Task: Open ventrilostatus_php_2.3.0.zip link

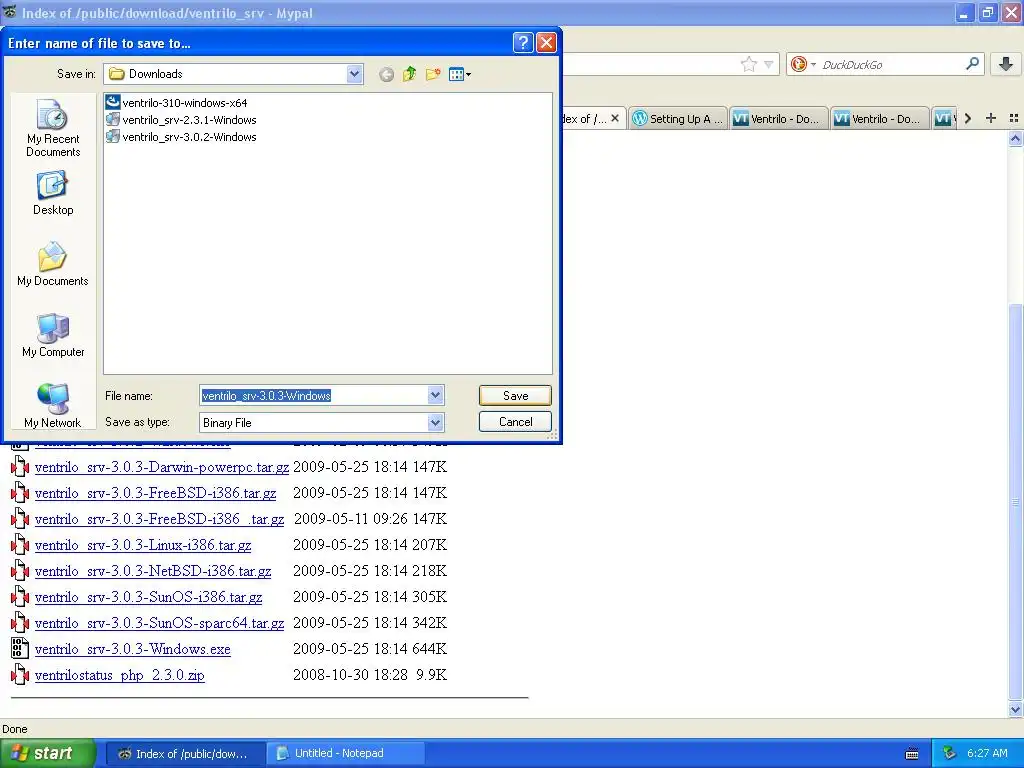Action: pyautogui.click(x=120, y=675)
